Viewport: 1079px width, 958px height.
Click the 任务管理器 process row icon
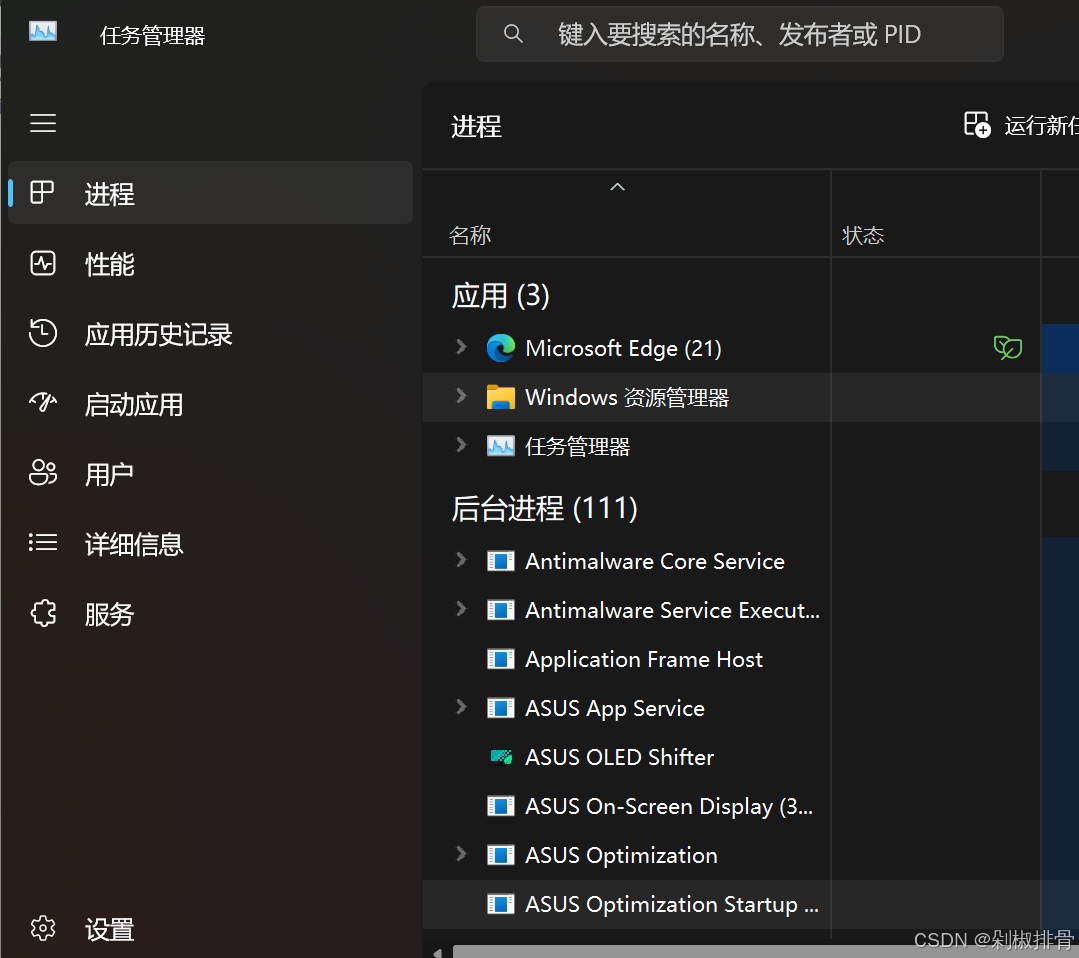(x=501, y=446)
